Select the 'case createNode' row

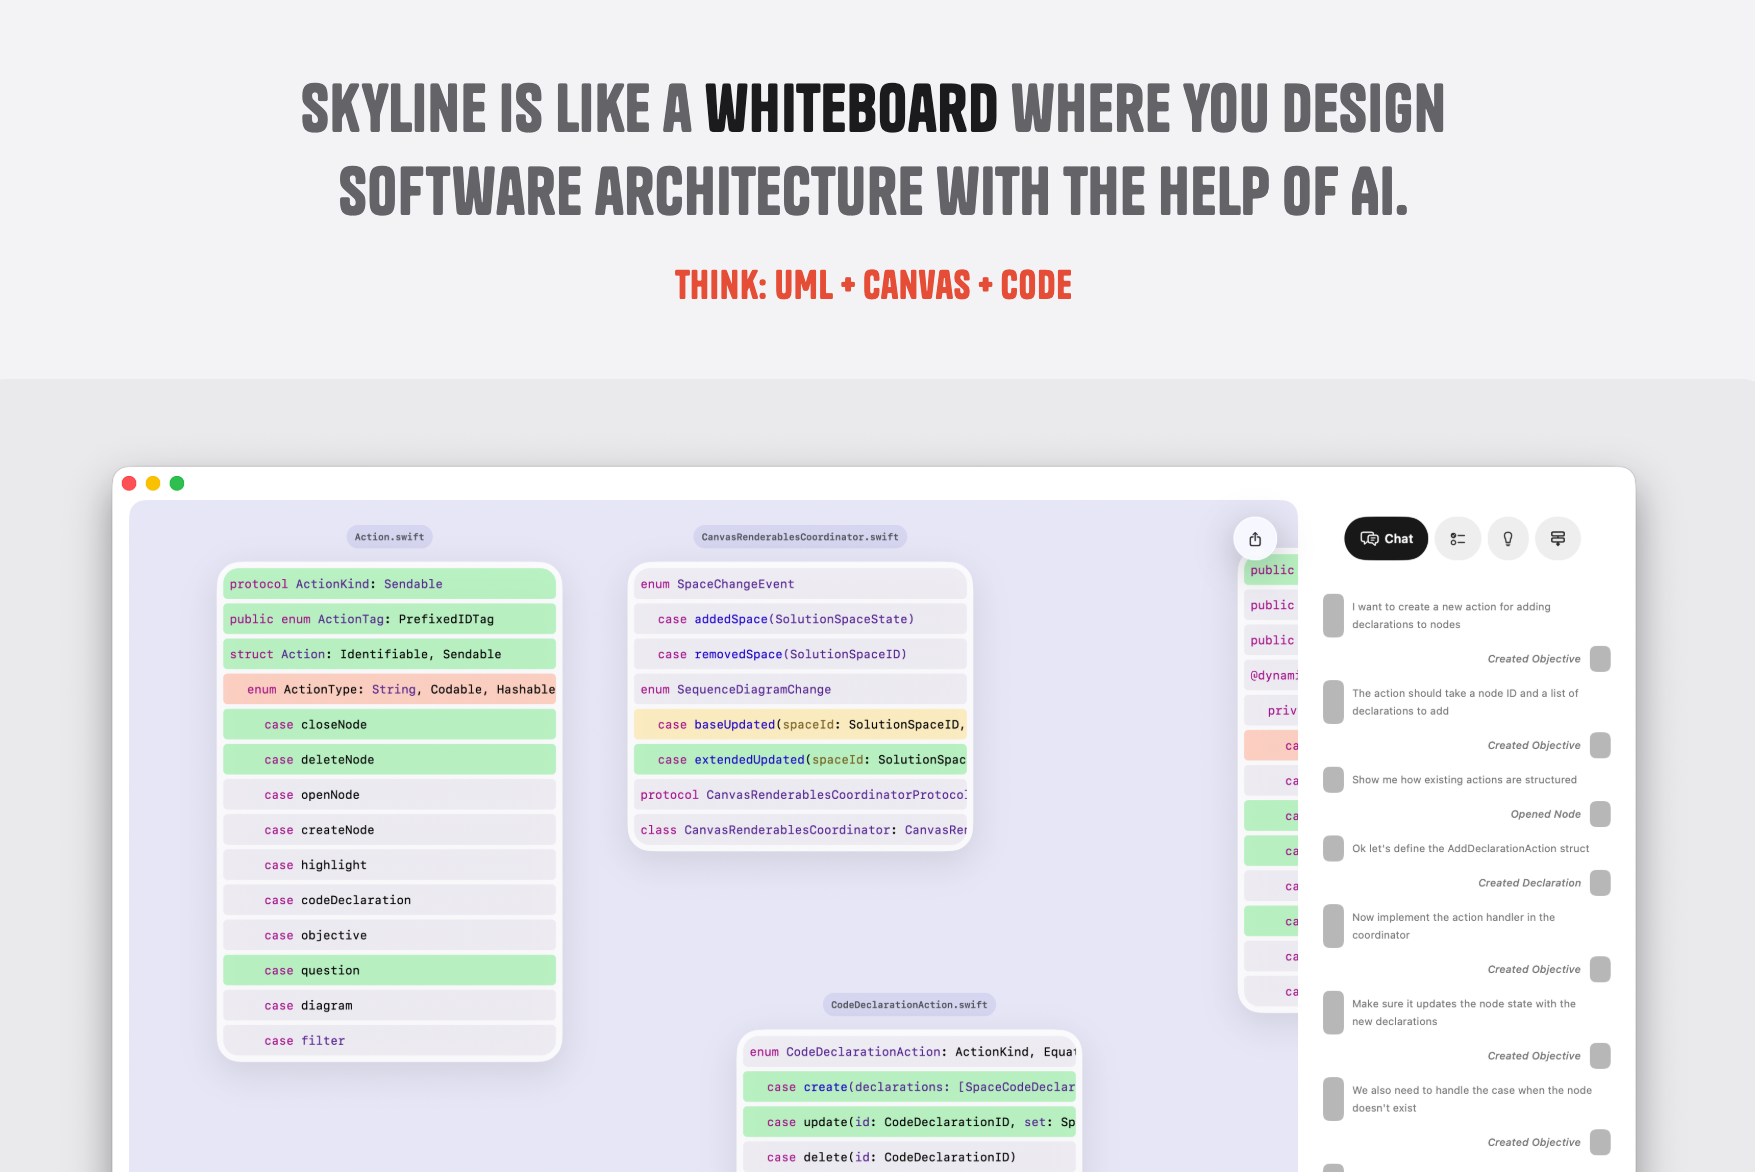pyautogui.click(x=389, y=830)
